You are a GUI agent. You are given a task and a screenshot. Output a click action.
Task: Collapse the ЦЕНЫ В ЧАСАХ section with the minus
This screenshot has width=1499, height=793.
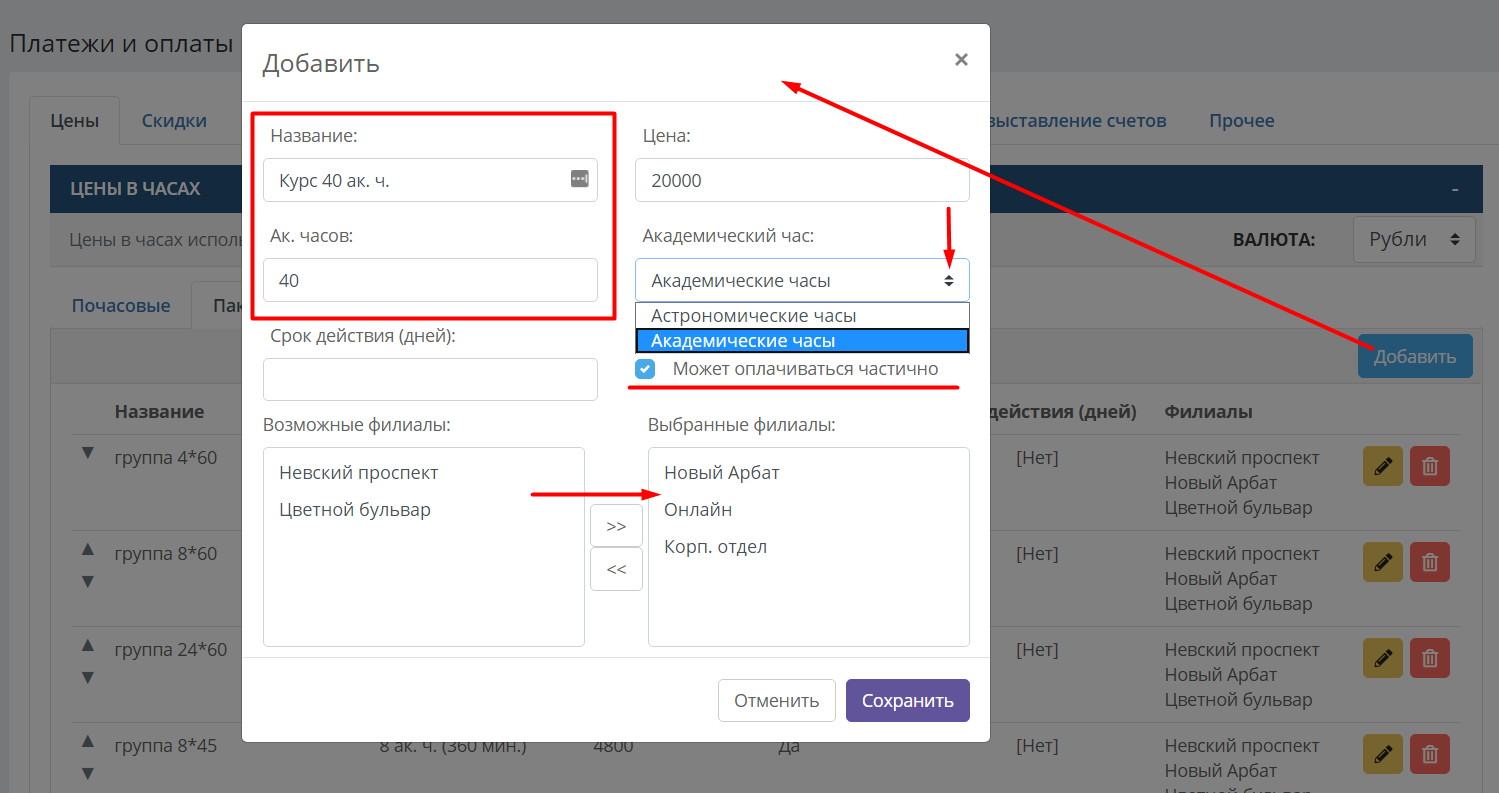tap(1455, 189)
